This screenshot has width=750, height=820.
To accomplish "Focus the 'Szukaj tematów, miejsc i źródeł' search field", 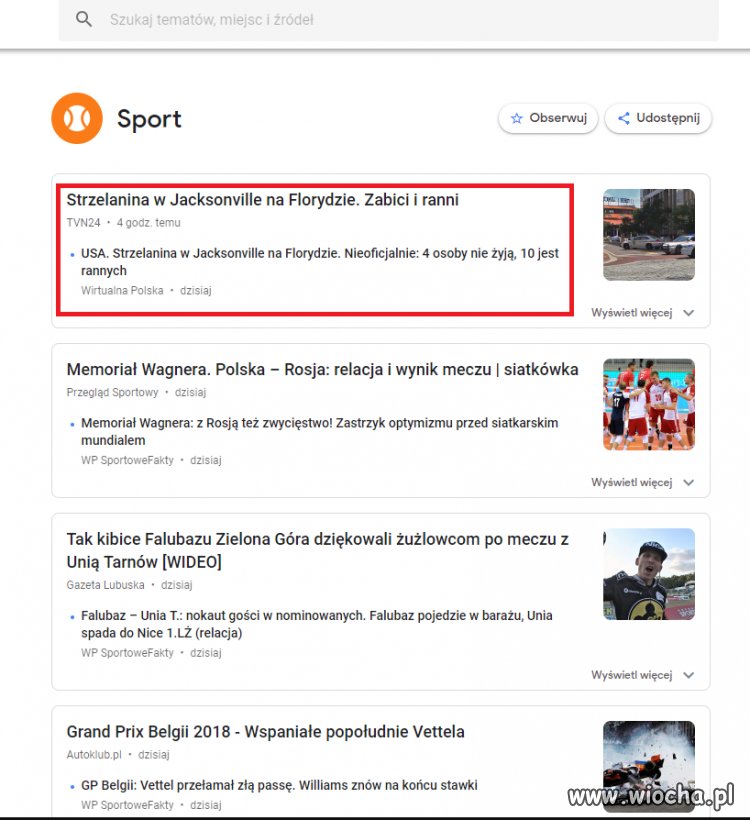I will (389, 20).
